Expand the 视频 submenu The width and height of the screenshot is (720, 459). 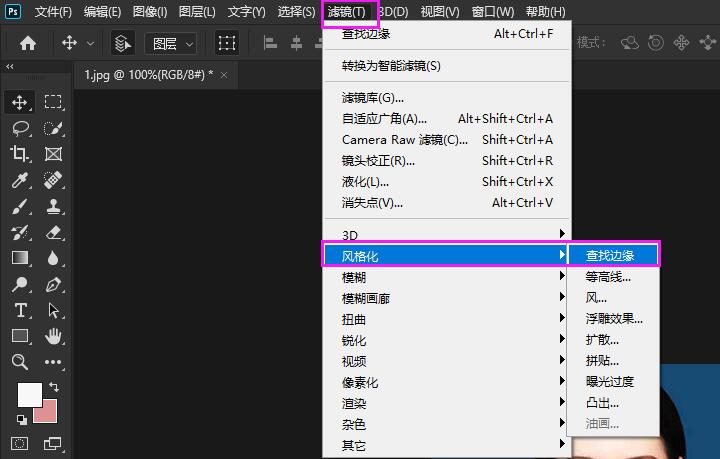(446, 361)
